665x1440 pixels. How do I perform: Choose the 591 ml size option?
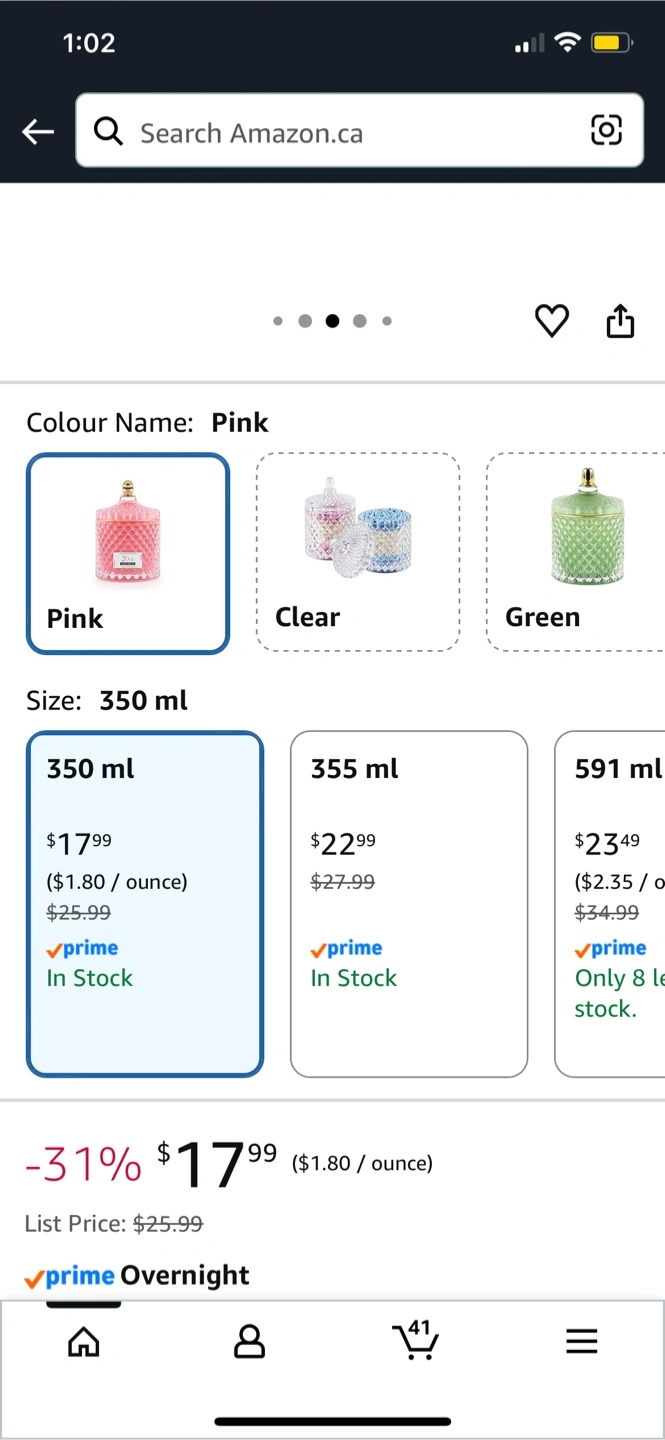pyautogui.click(x=610, y=904)
